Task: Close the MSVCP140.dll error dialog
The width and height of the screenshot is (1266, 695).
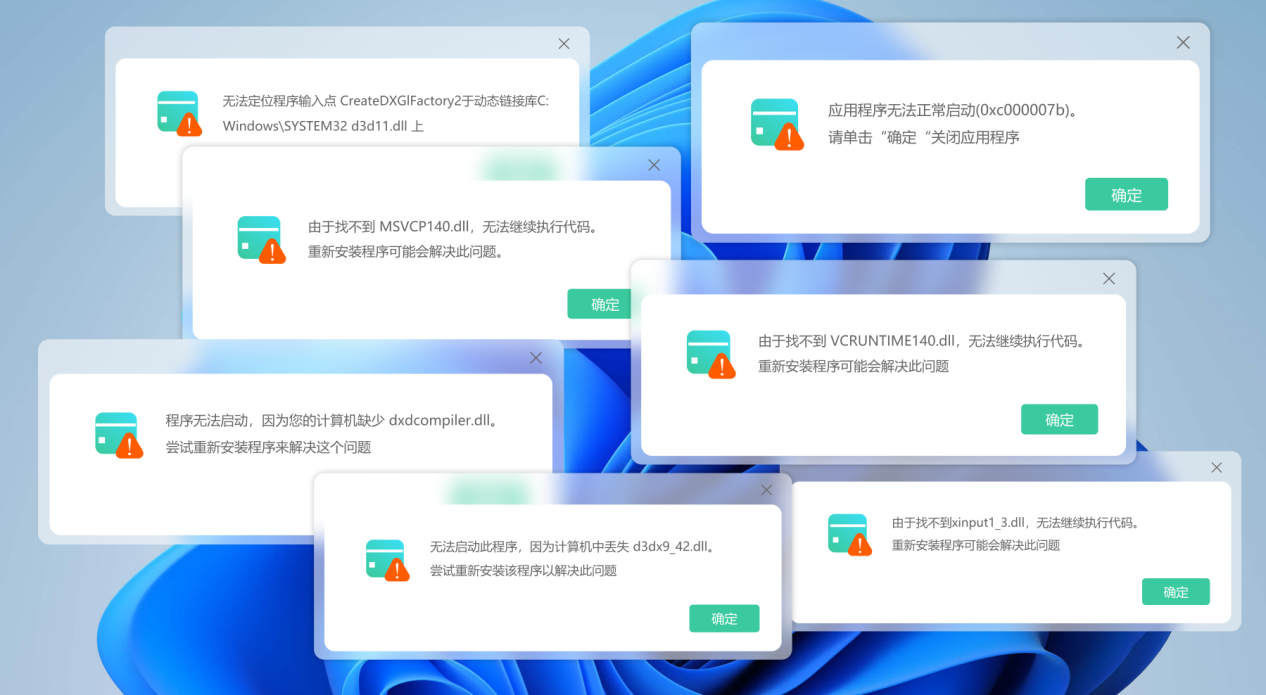Action: [654, 165]
